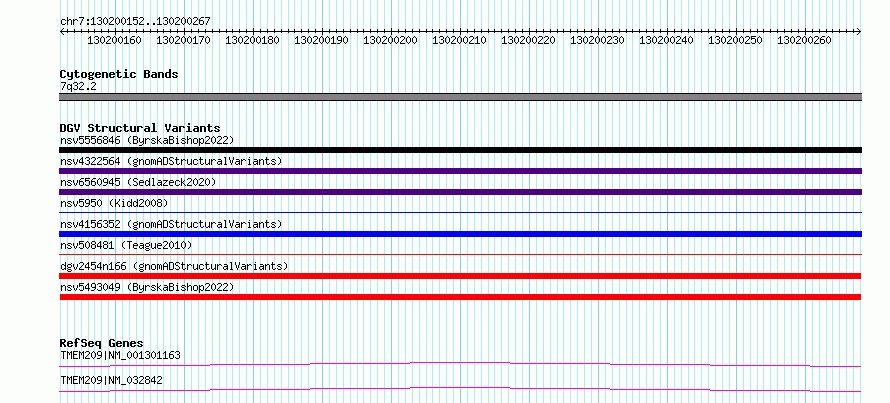Image resolution: width=890 pixels, height=403 pixels.
Task: Click ruler position 130200260
Action: (x=804, y=40)
